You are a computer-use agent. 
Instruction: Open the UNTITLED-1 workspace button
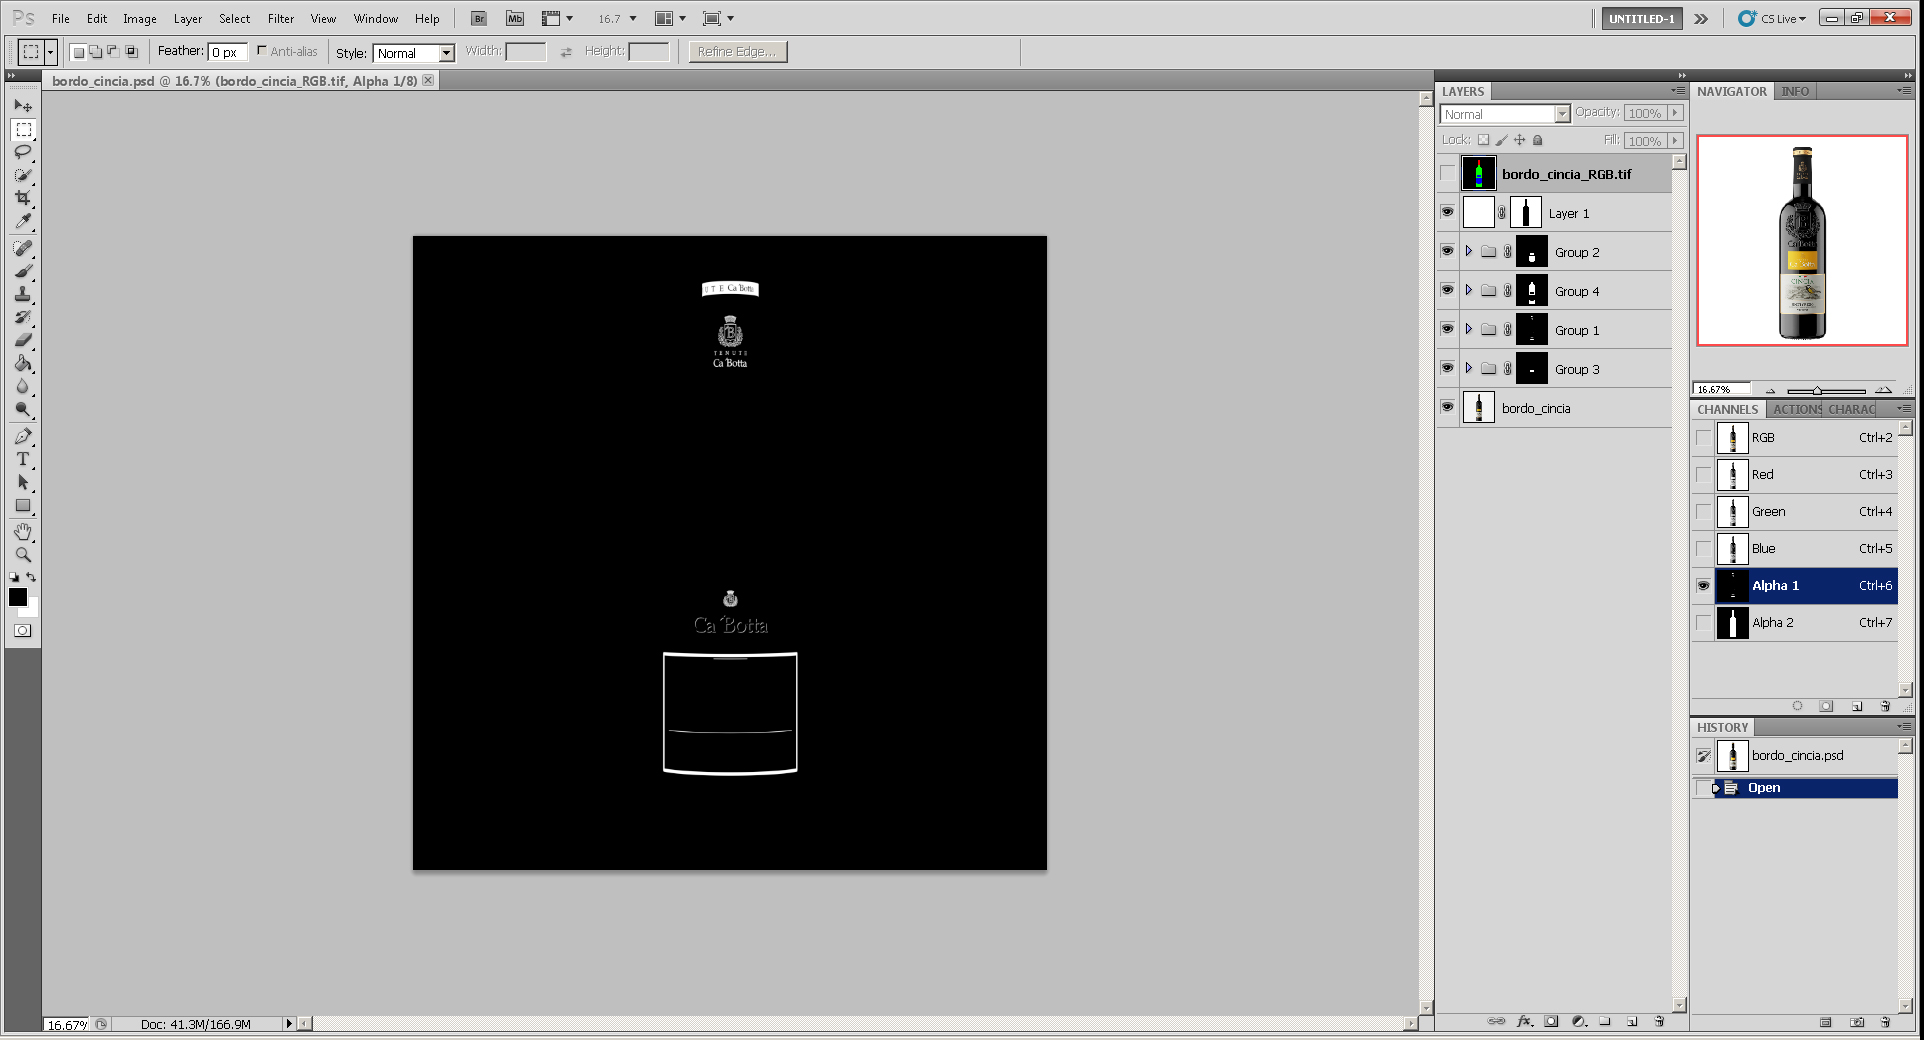(x=1641, y=18)
